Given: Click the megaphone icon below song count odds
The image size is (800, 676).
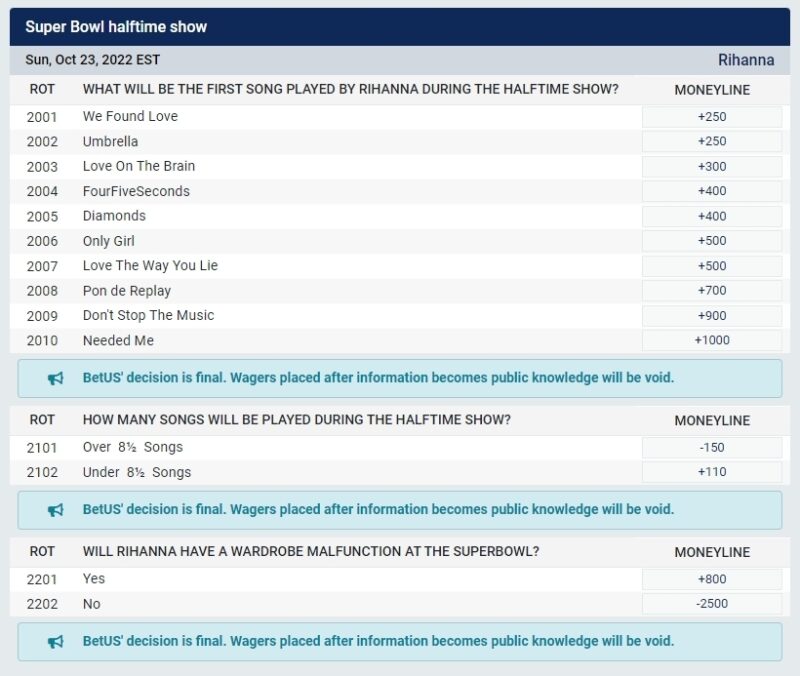Looking at the screenshot, I should point(56,509).
